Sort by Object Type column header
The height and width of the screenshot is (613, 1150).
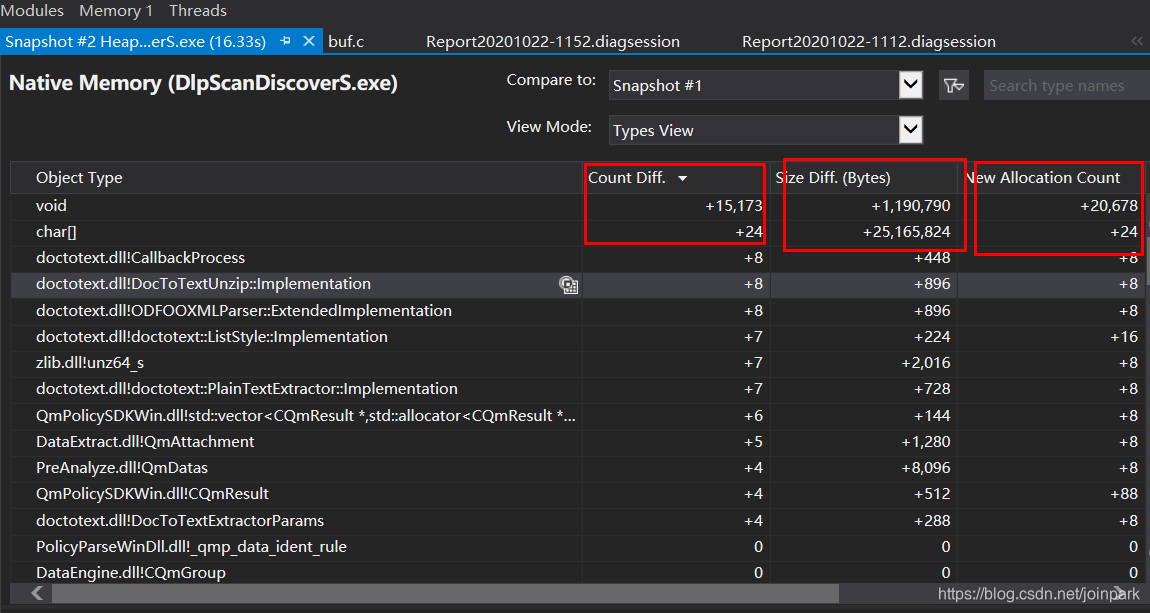coord(79,177)
